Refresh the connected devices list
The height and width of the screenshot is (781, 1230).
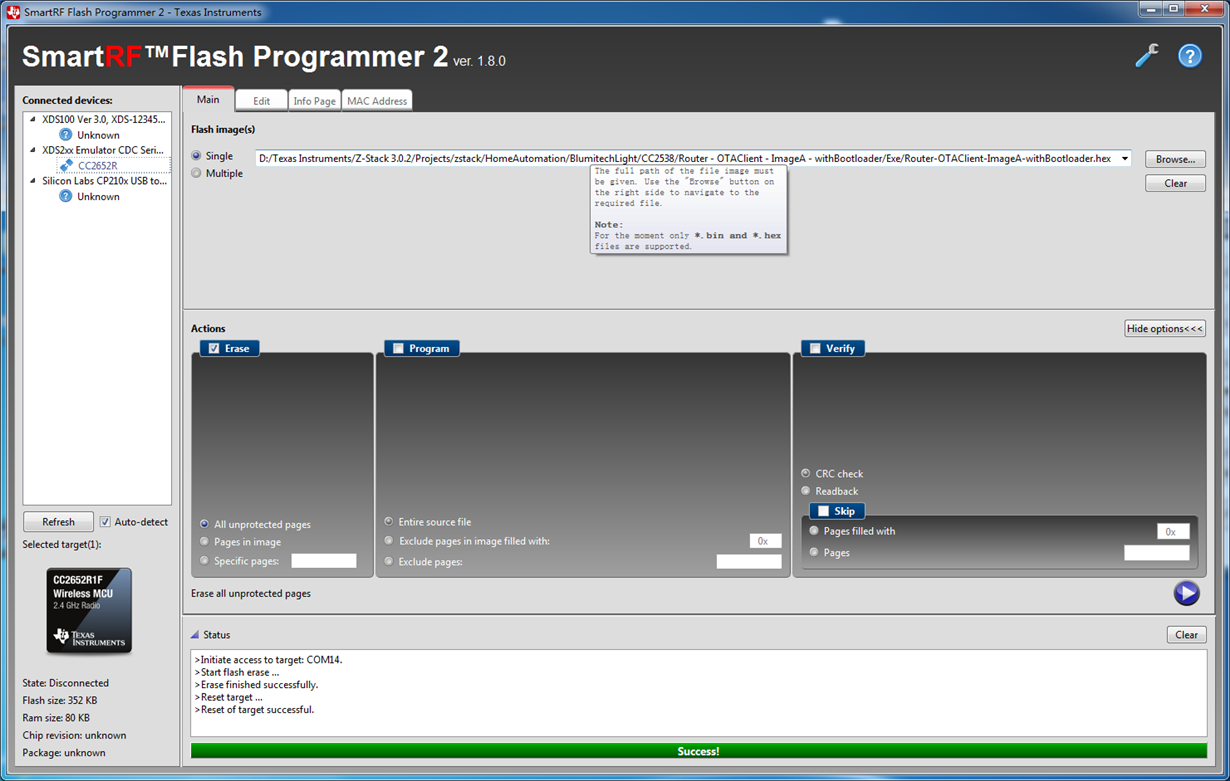(58, 522)
